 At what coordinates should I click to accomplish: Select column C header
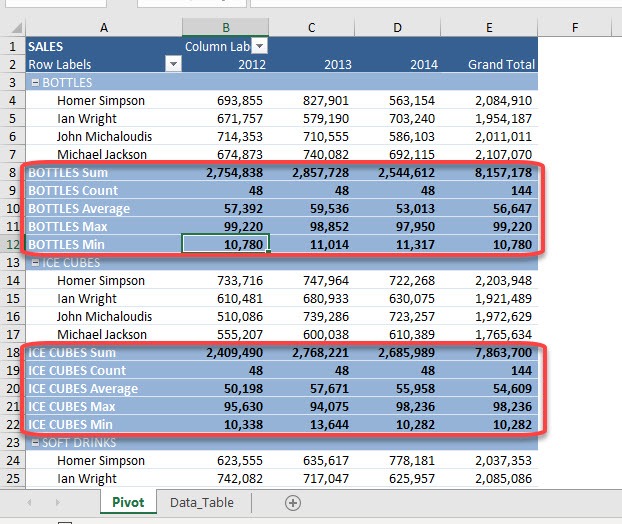coord(311,27)
